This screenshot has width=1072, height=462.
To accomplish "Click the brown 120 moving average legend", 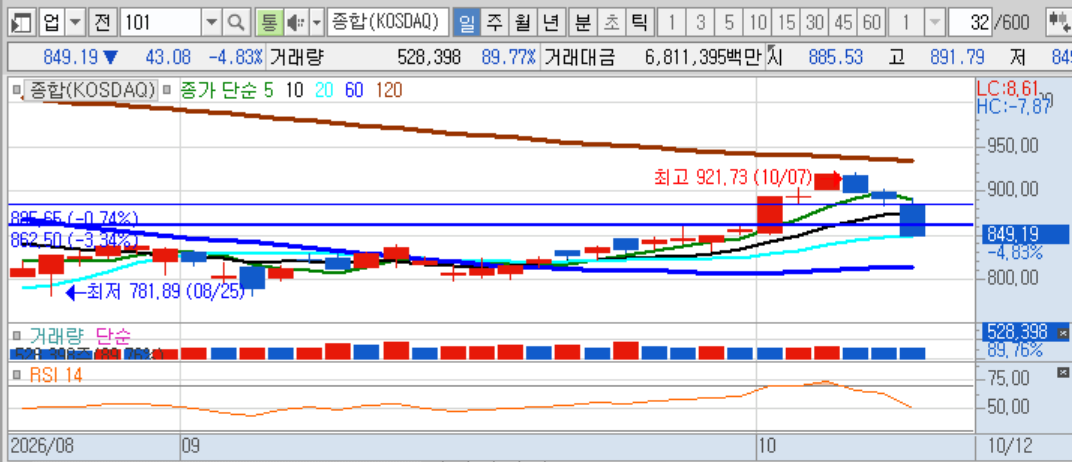I will [x=388, y=90].
